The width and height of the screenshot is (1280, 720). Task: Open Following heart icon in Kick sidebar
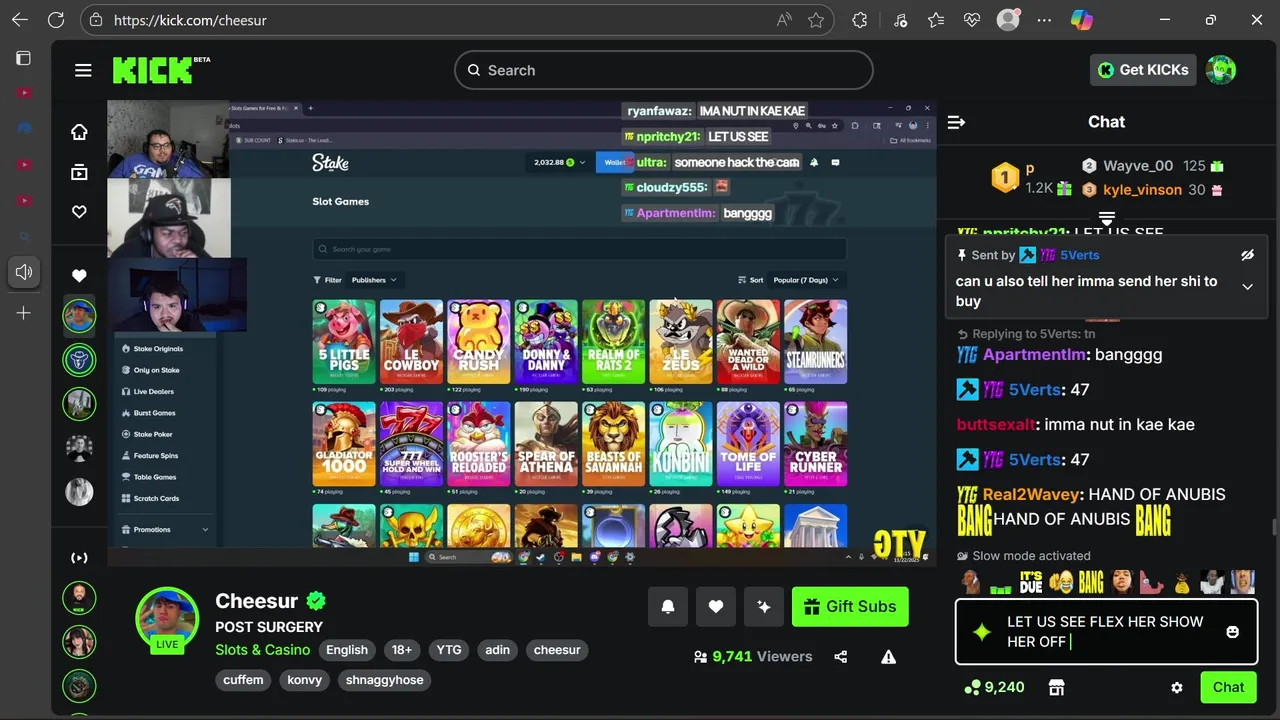(79, 212)
